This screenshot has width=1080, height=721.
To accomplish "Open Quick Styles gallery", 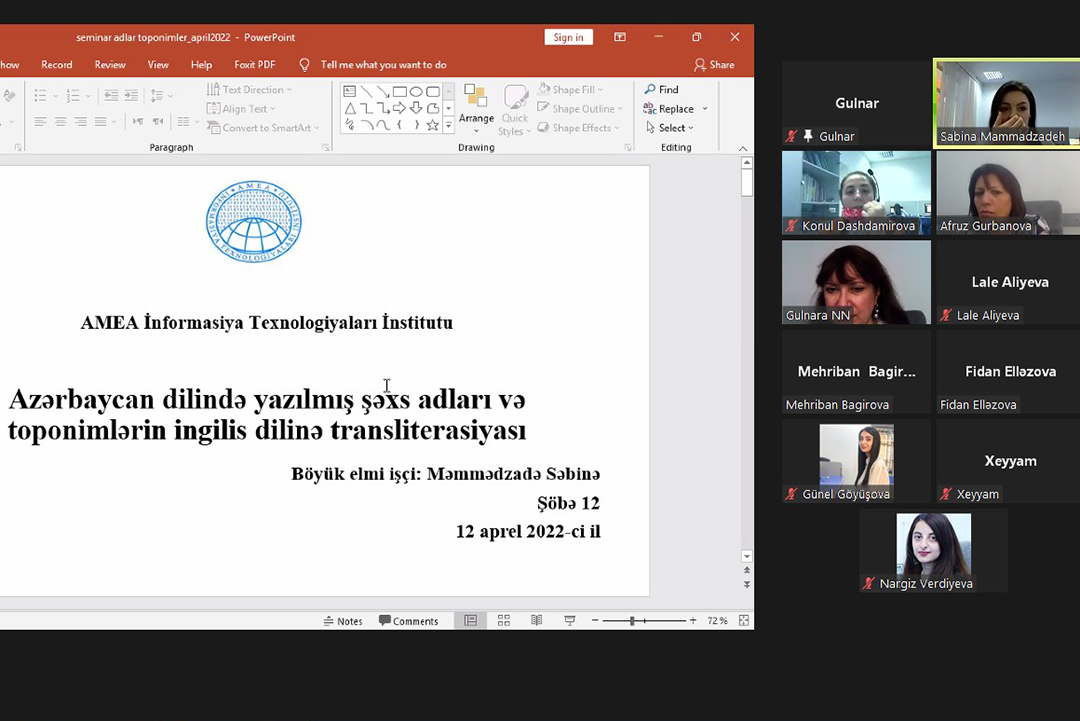I will 515,110.
